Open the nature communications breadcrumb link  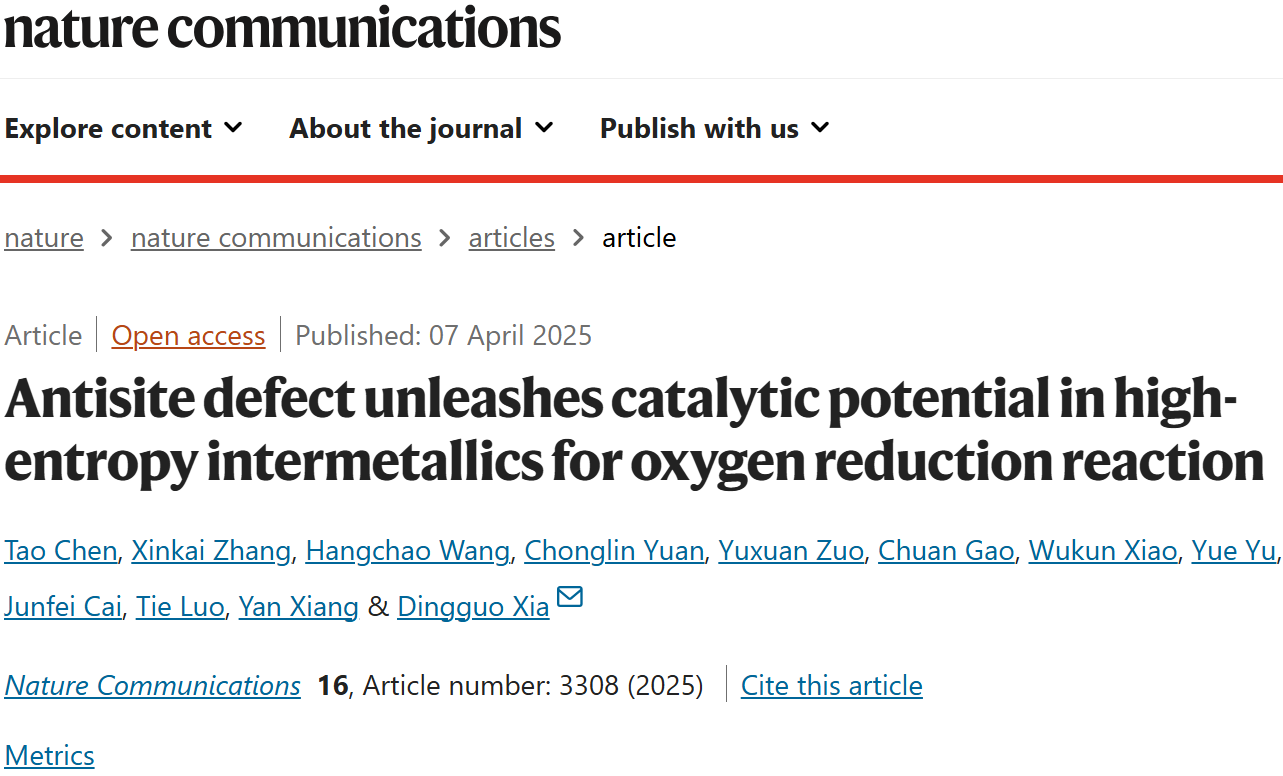[x=276, y=238]
